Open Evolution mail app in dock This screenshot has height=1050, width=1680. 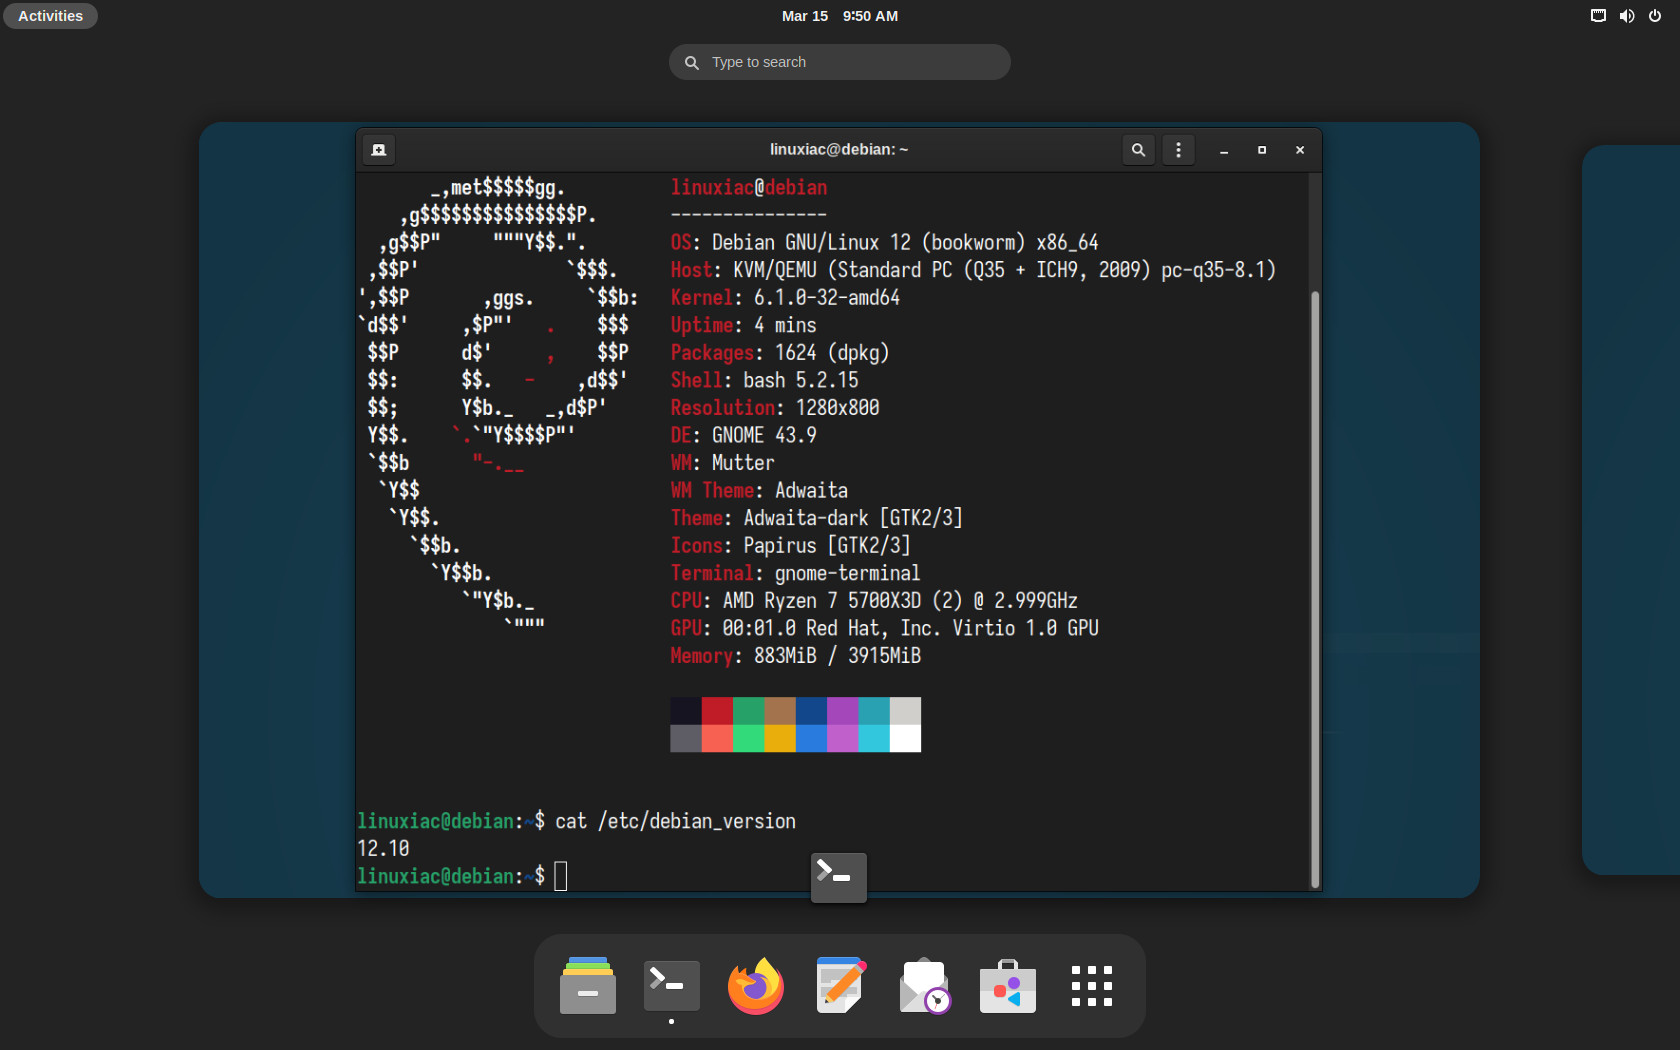tap(924, 986)
